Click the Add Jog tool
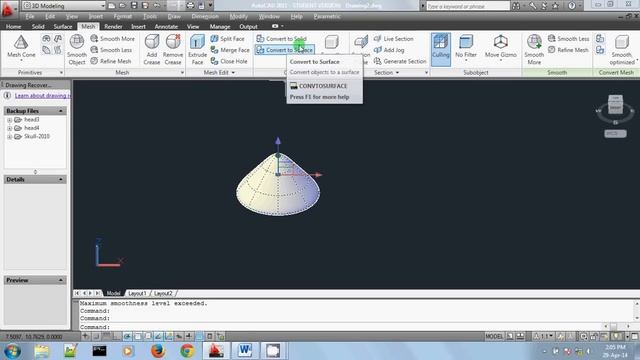 point(389,50)
